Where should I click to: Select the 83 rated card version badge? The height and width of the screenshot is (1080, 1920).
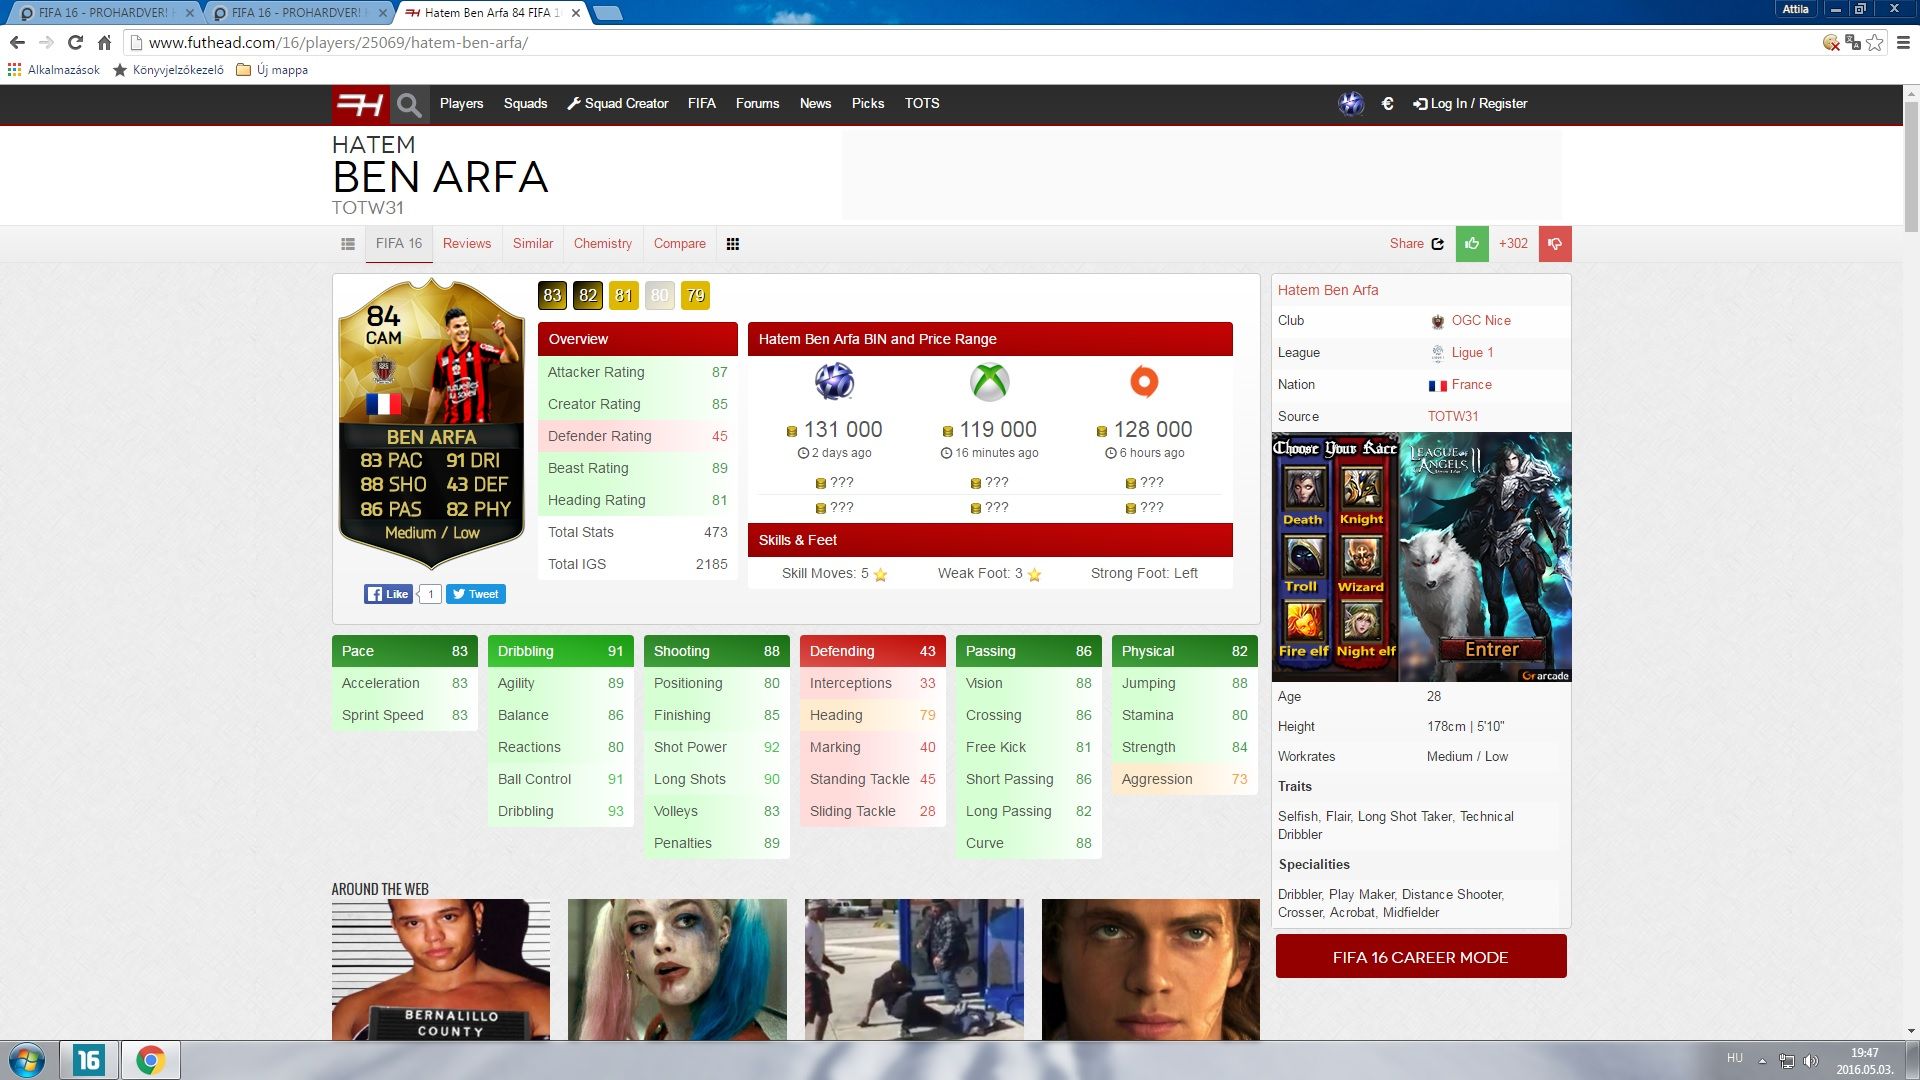click(552, 296)
